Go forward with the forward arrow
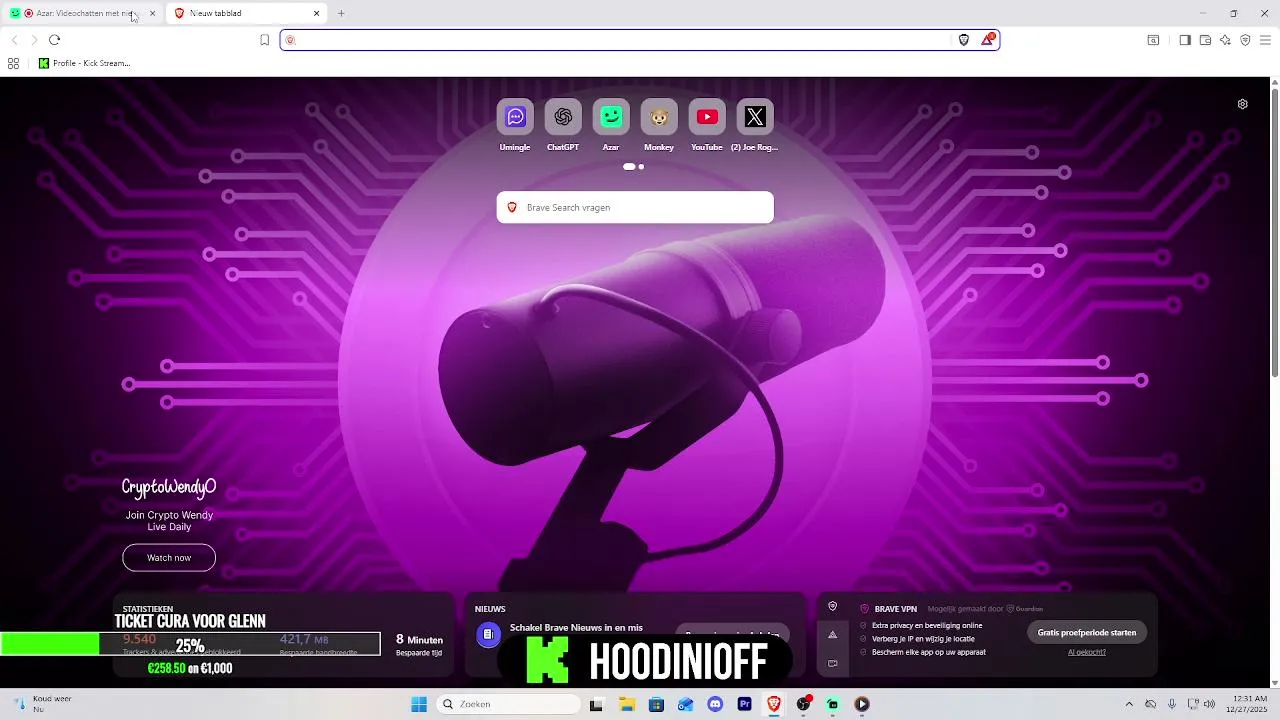 [34, 40]
